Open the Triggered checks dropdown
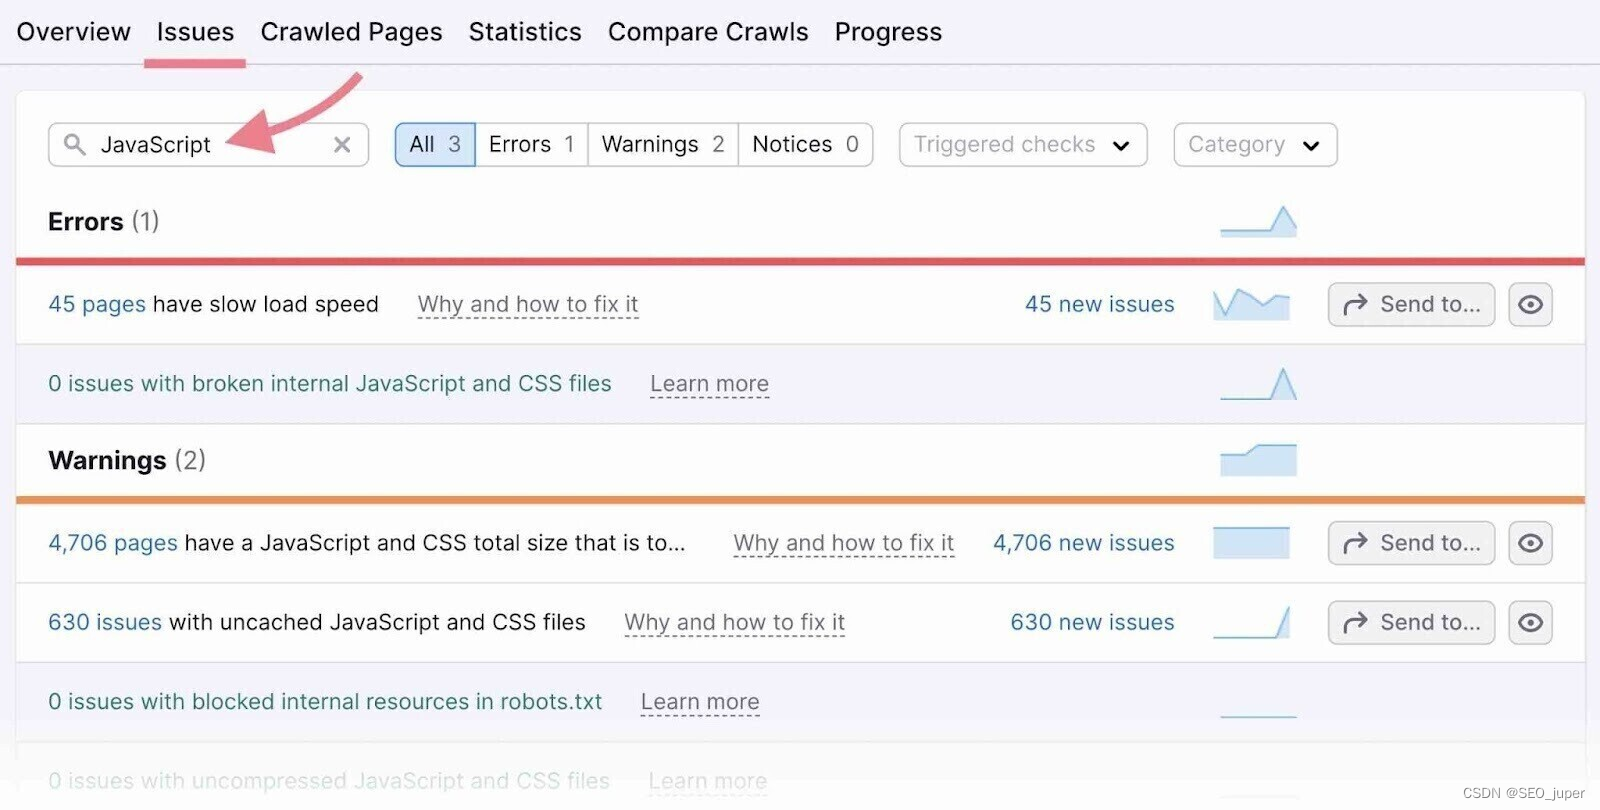Image resolution: width=1600 pixels, height=810 pixels. [x=1022, y=145]
